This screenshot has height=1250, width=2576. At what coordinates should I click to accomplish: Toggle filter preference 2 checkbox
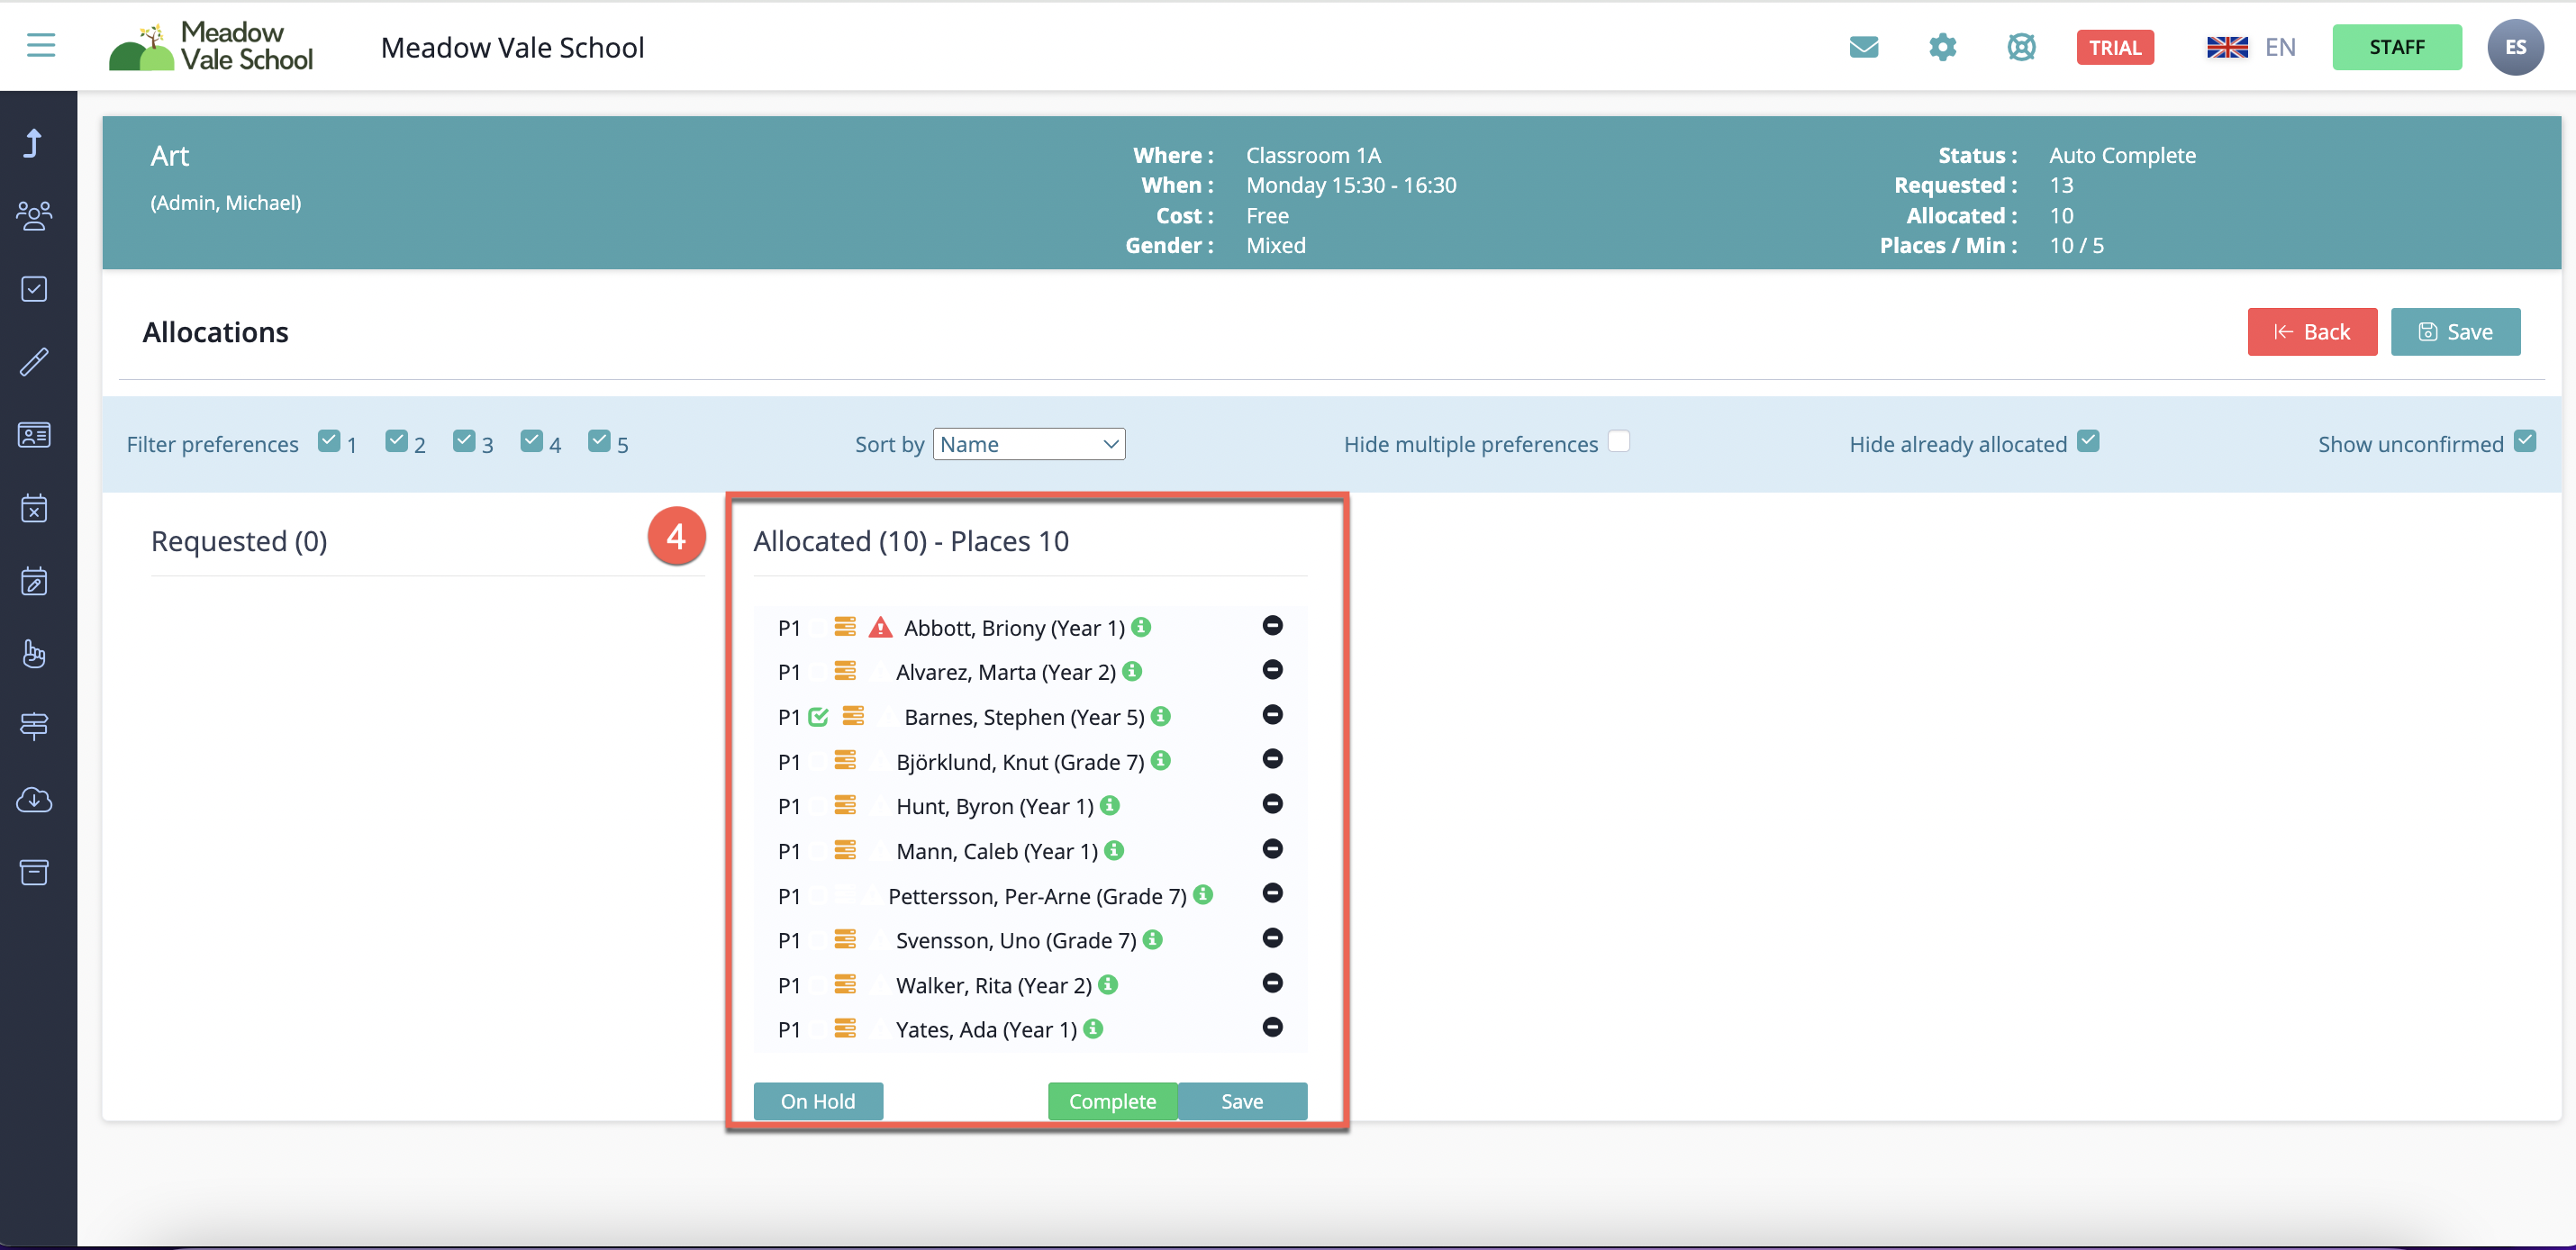pyautogui.click(x=397, y=441)
